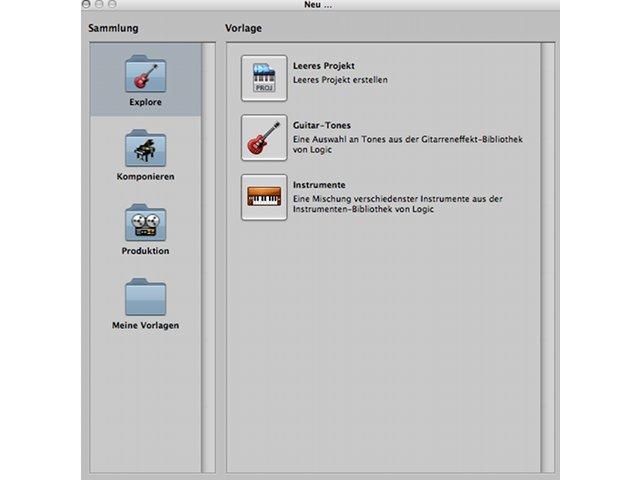Screen dimensions: 640x480
Task: Select the Explore guitar folder icon
Action: pyautogui.click(x=145, y=73)
